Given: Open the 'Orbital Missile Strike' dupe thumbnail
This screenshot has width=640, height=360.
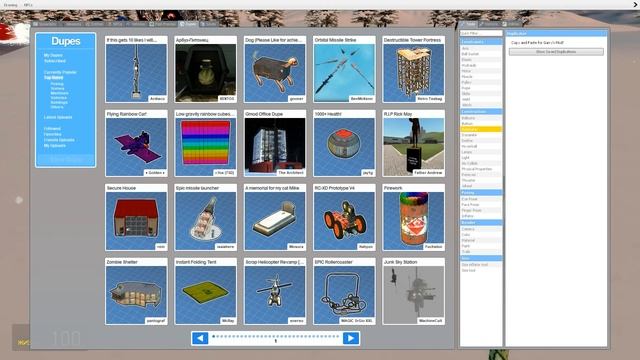Looking at the screenshot, I should 344,69.
